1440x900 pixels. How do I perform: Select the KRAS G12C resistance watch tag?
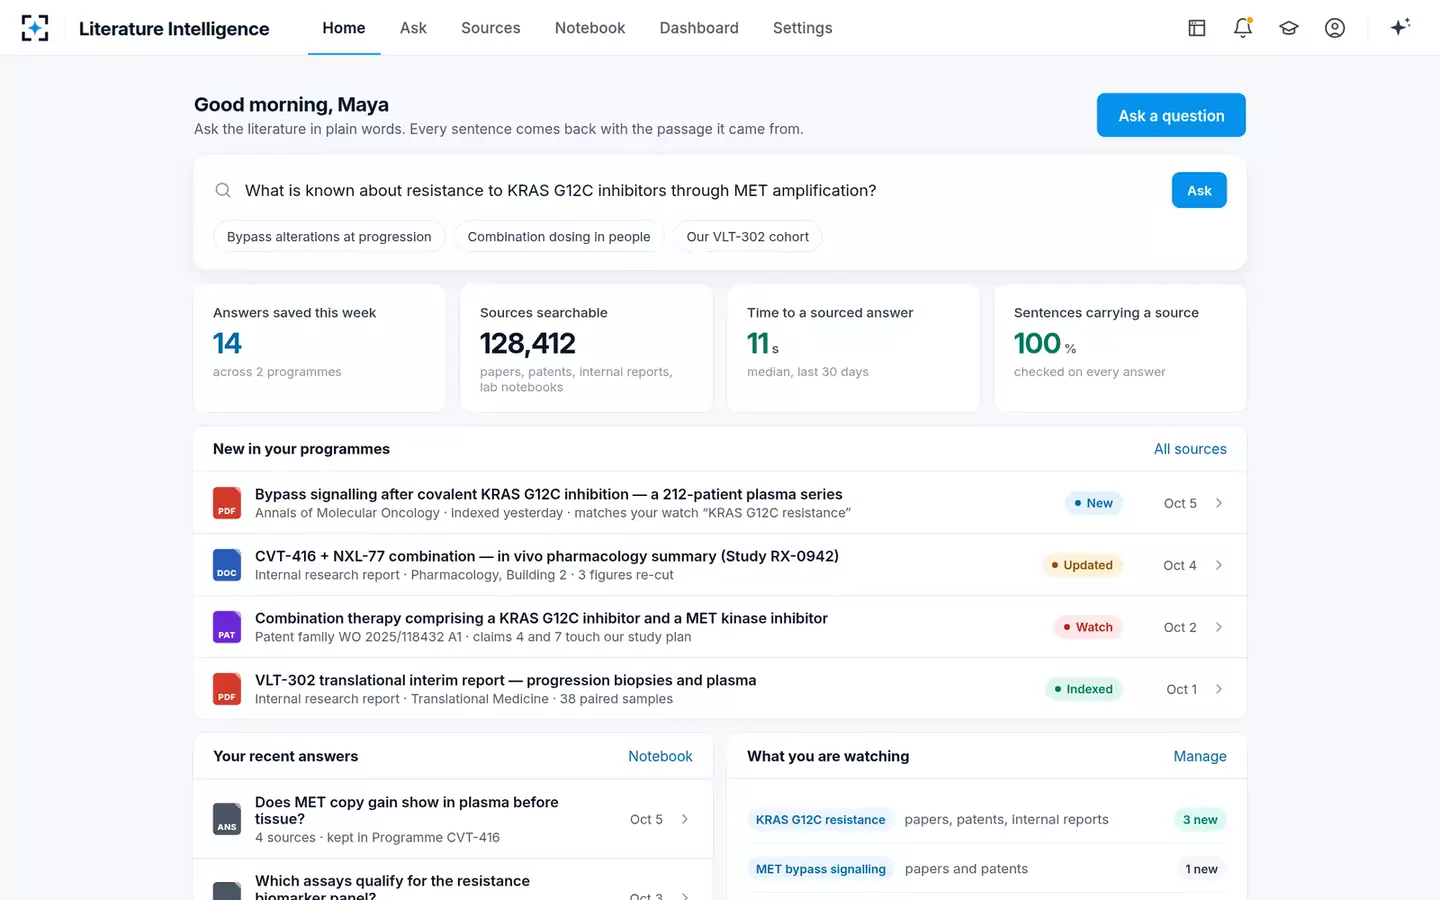pos(820,820)
